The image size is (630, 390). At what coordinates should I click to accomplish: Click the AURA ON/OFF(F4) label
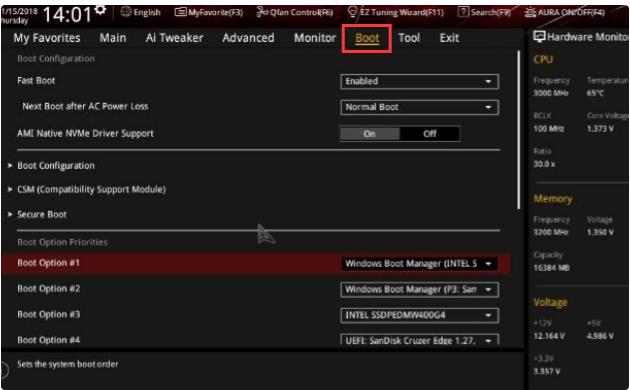pyautogui.click(x=571, y=12)
